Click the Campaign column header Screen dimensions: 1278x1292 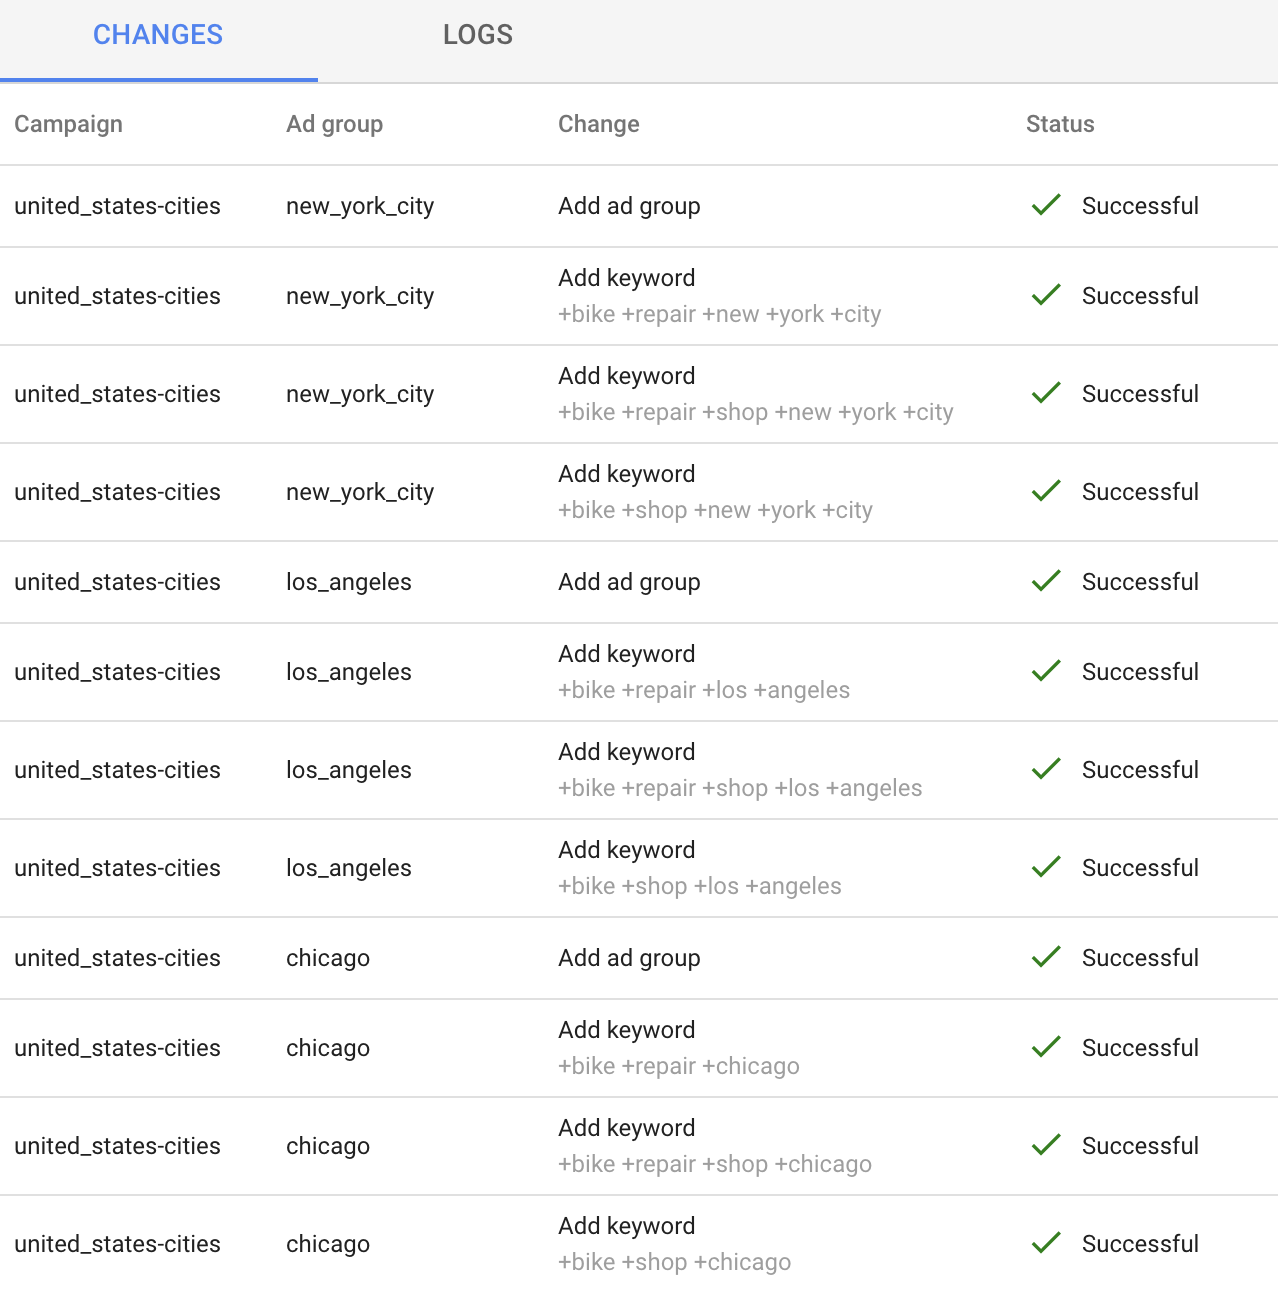pyautogui.click(x=68, y=124)
